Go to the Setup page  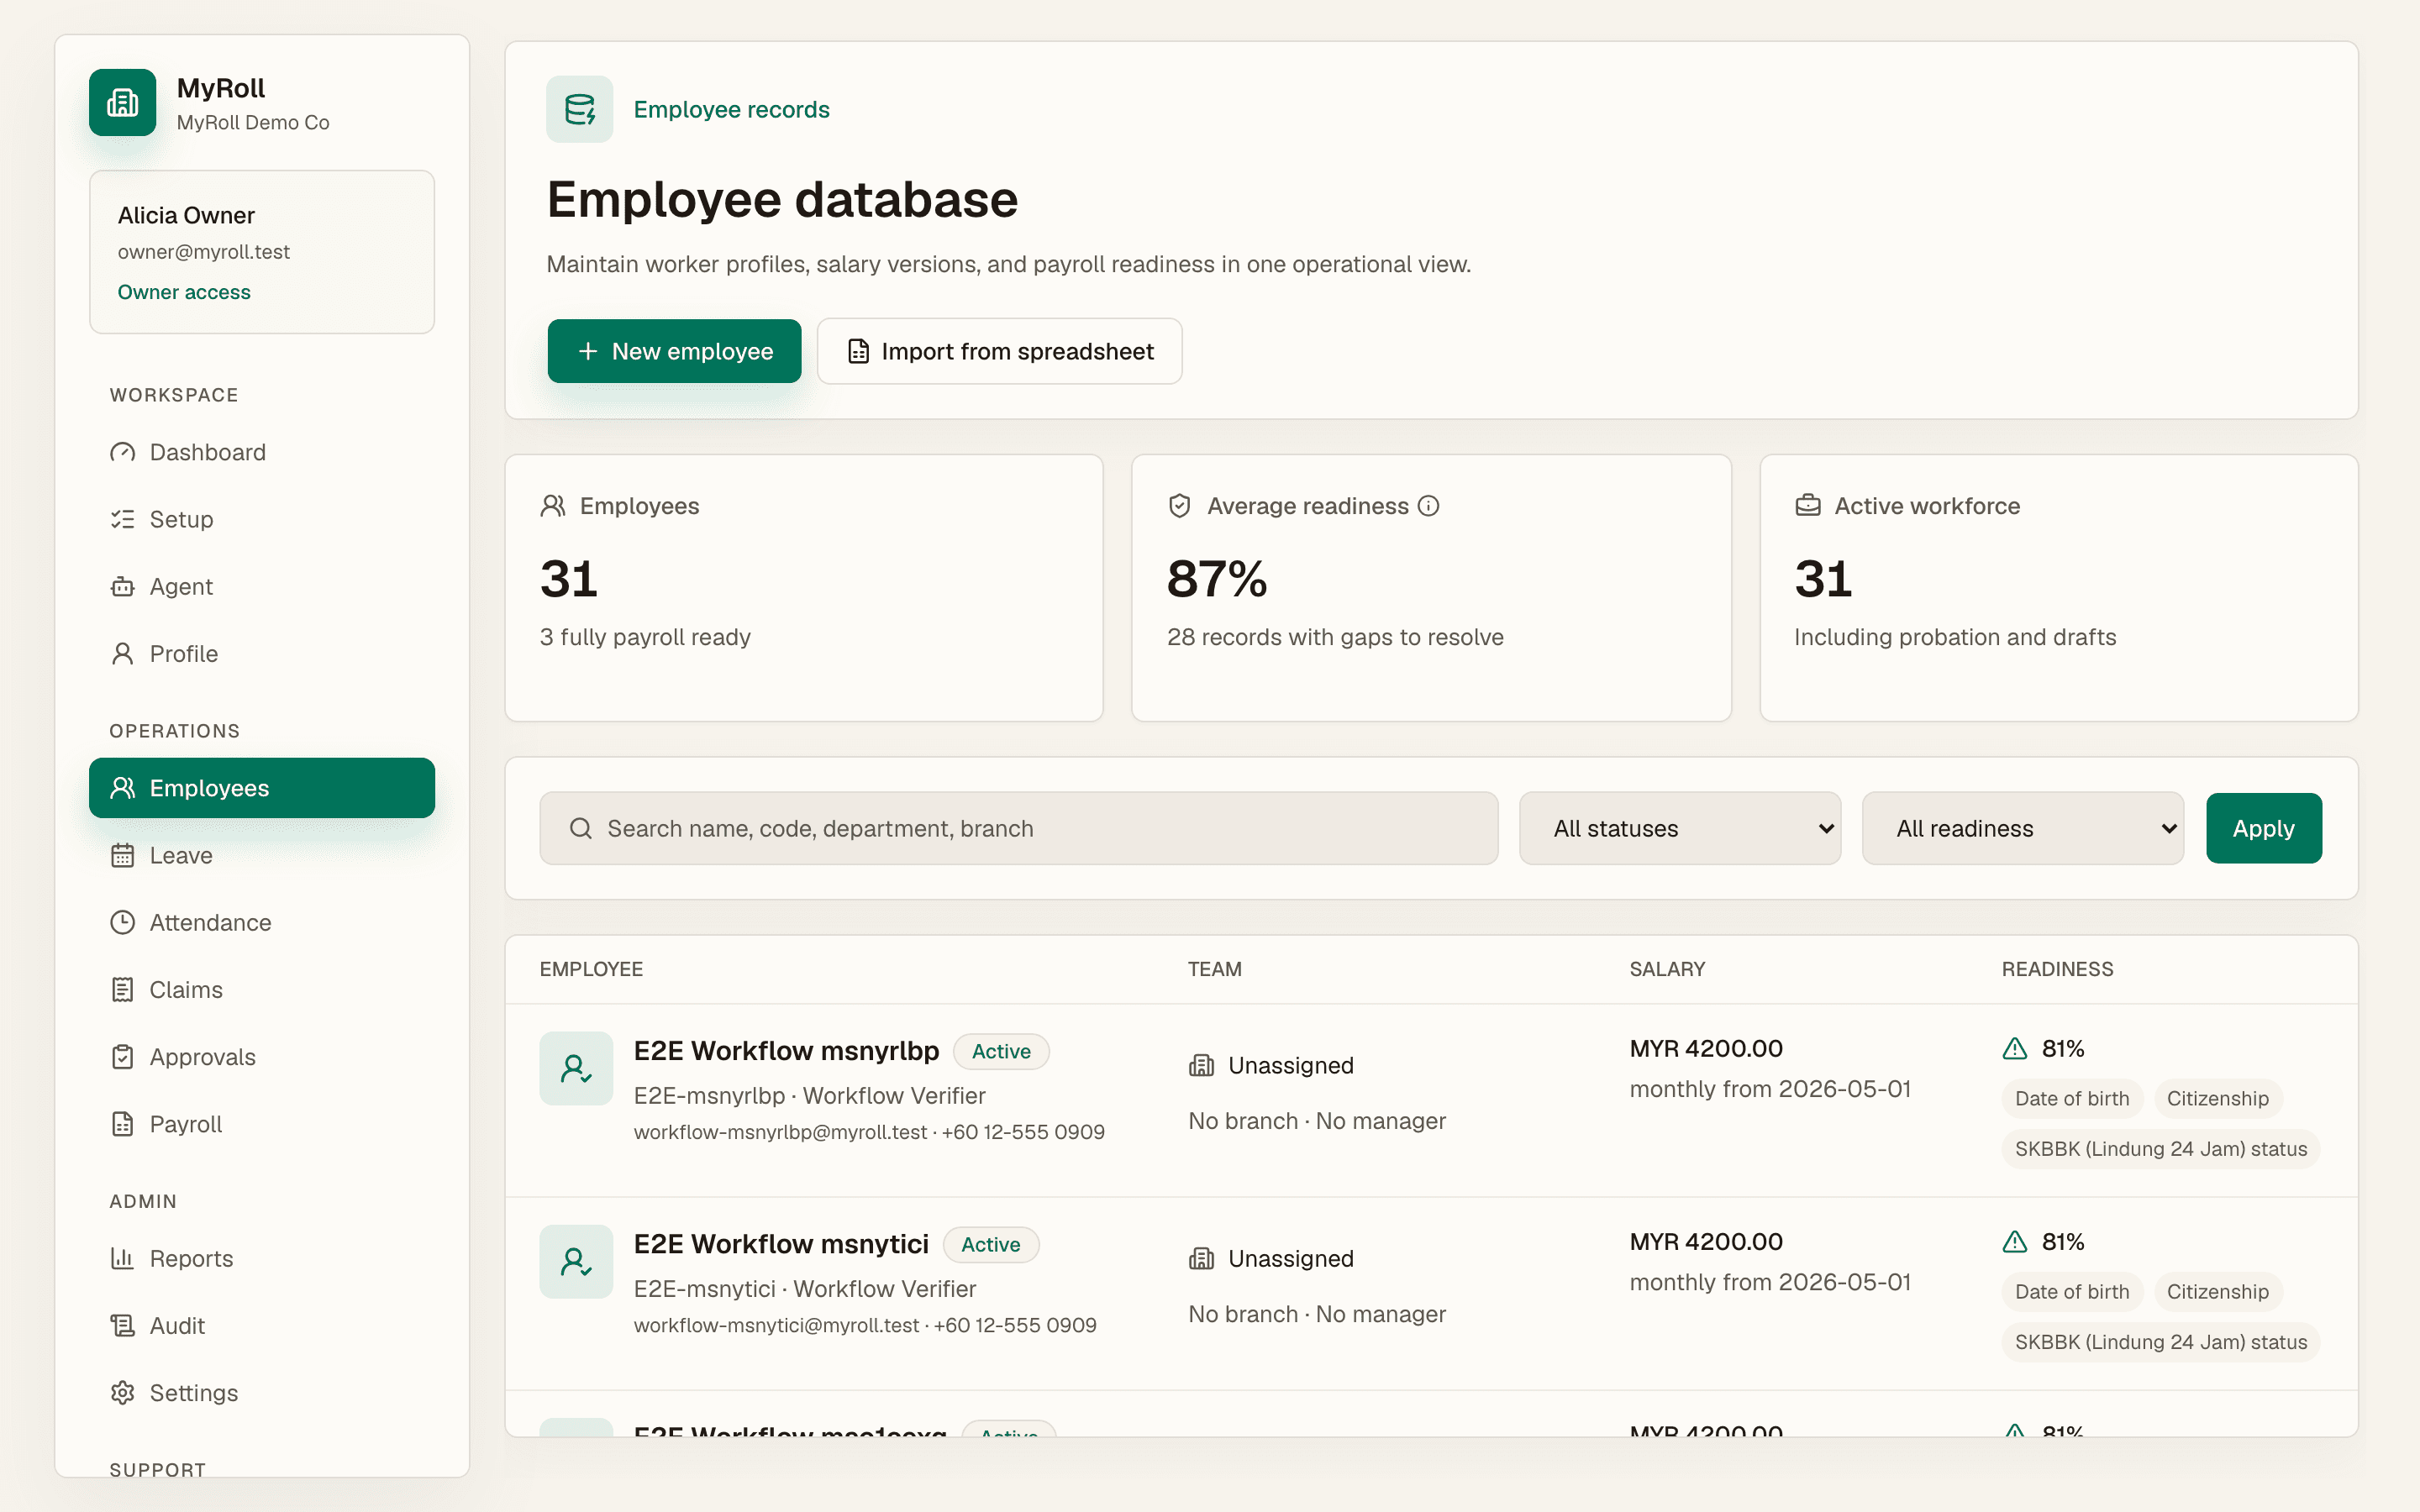coord(262,519)
